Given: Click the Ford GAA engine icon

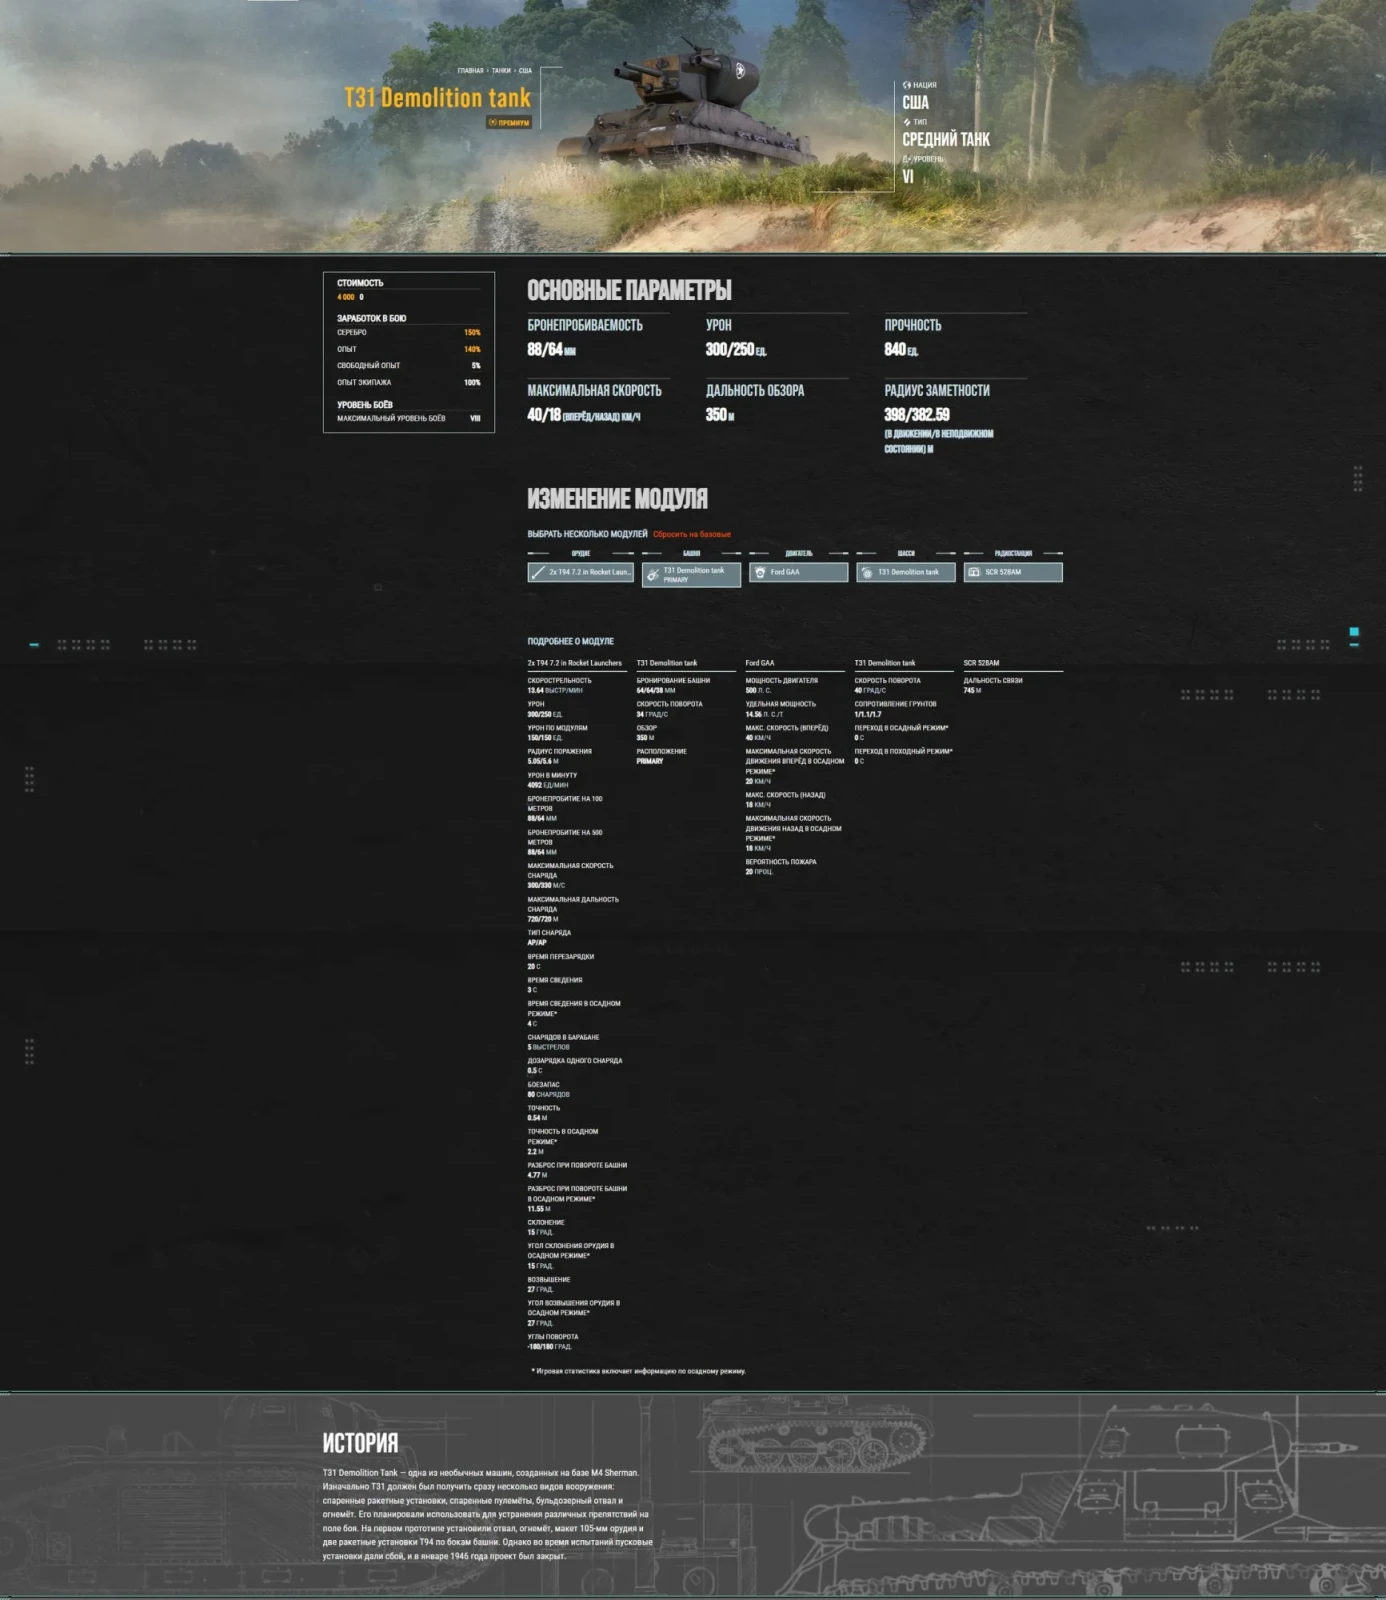Looking at the screenshot, I should tap(760, 572).
